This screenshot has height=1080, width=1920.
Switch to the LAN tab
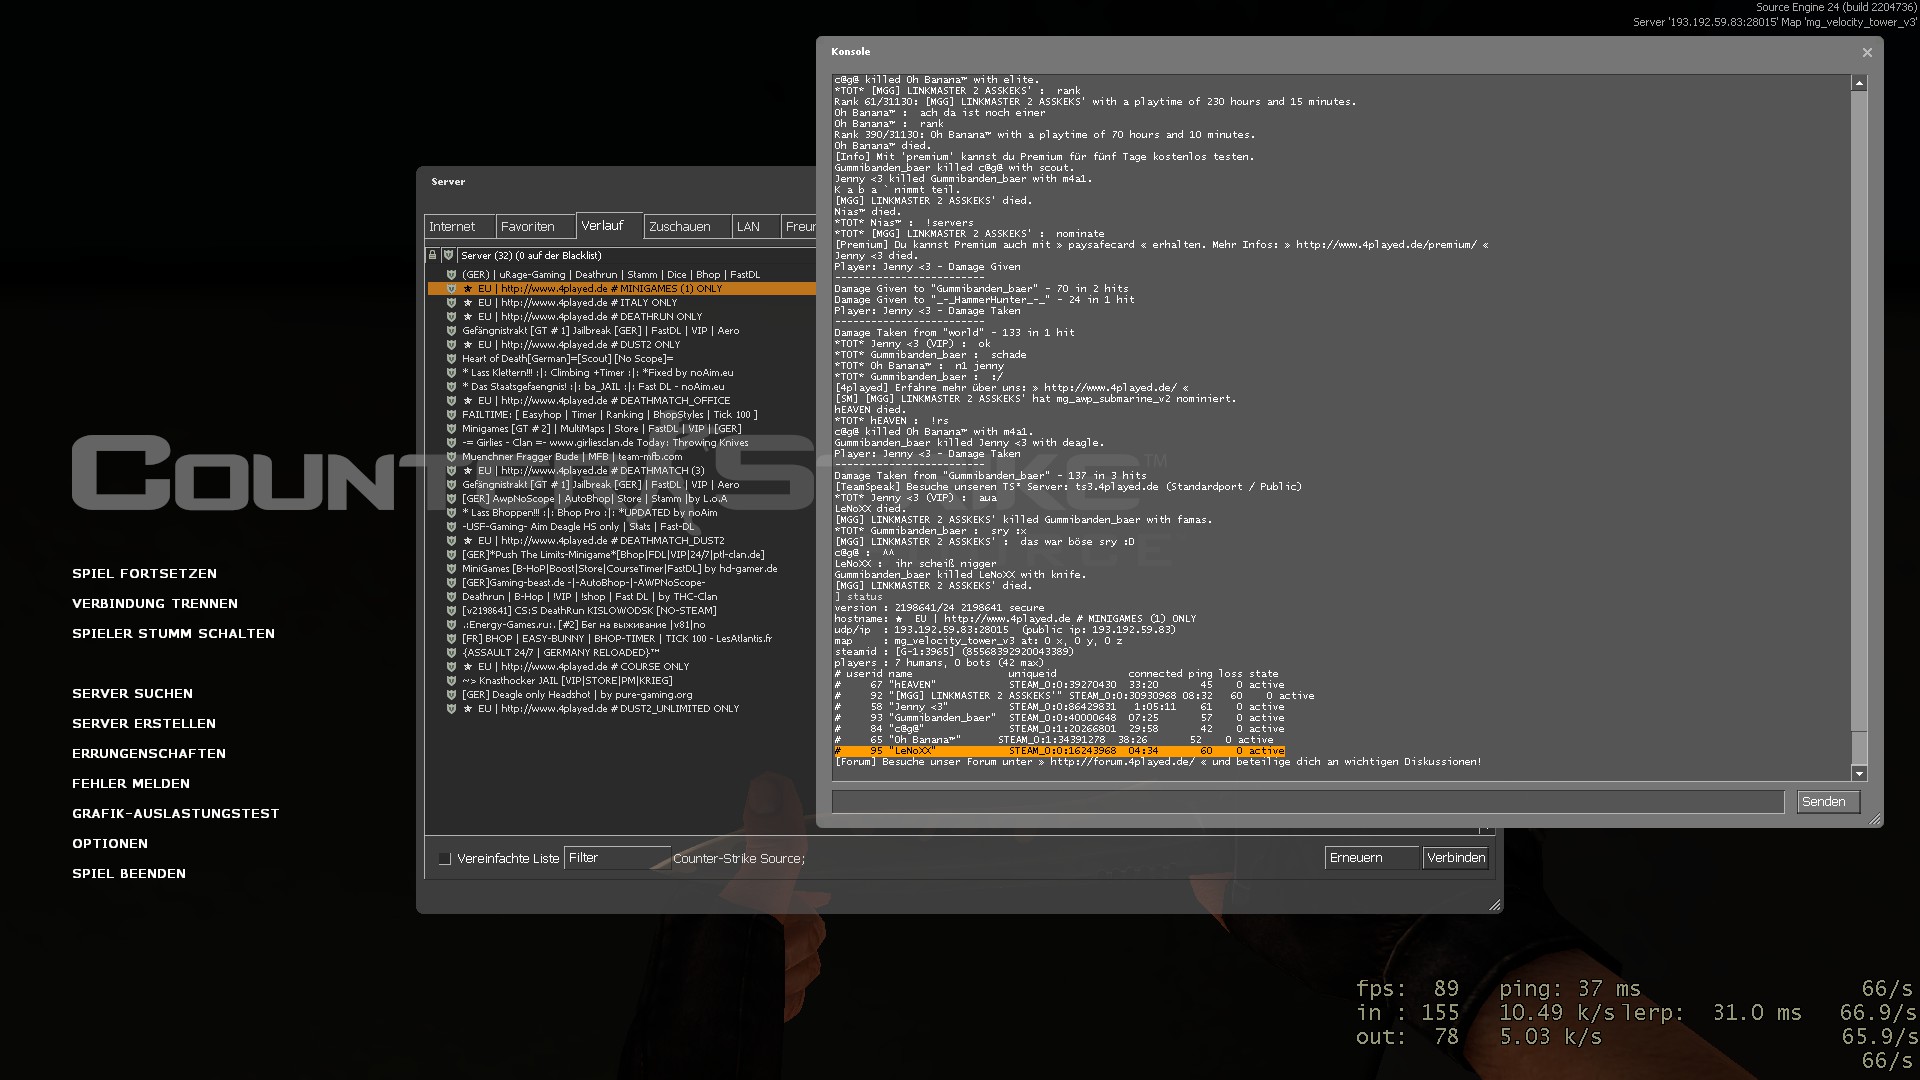[x=756, y=227]
